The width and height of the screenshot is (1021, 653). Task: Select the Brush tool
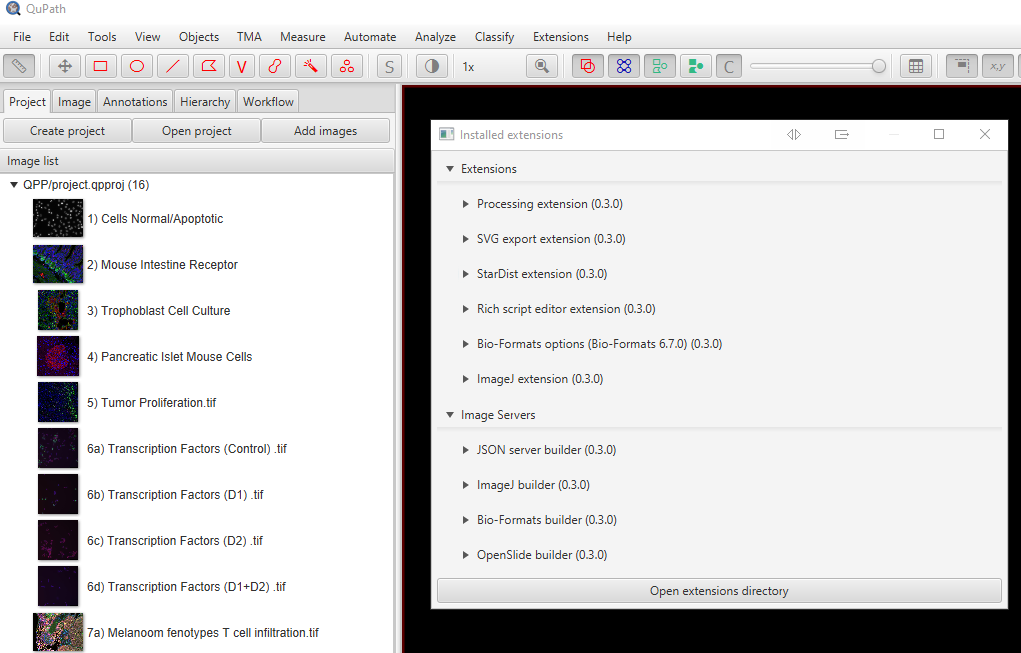[275, 66]
